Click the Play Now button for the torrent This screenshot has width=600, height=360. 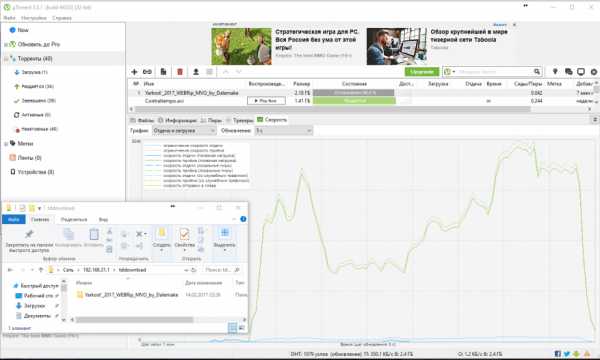pyautogui.click(x=266, y=101)
